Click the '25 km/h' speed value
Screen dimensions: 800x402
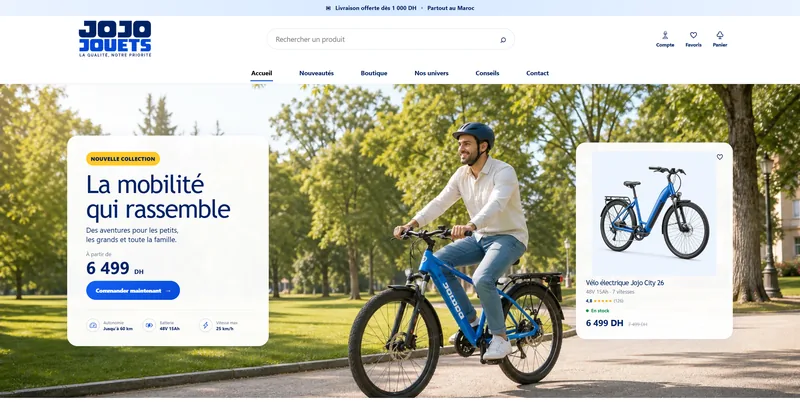click(x=224, y=329)
